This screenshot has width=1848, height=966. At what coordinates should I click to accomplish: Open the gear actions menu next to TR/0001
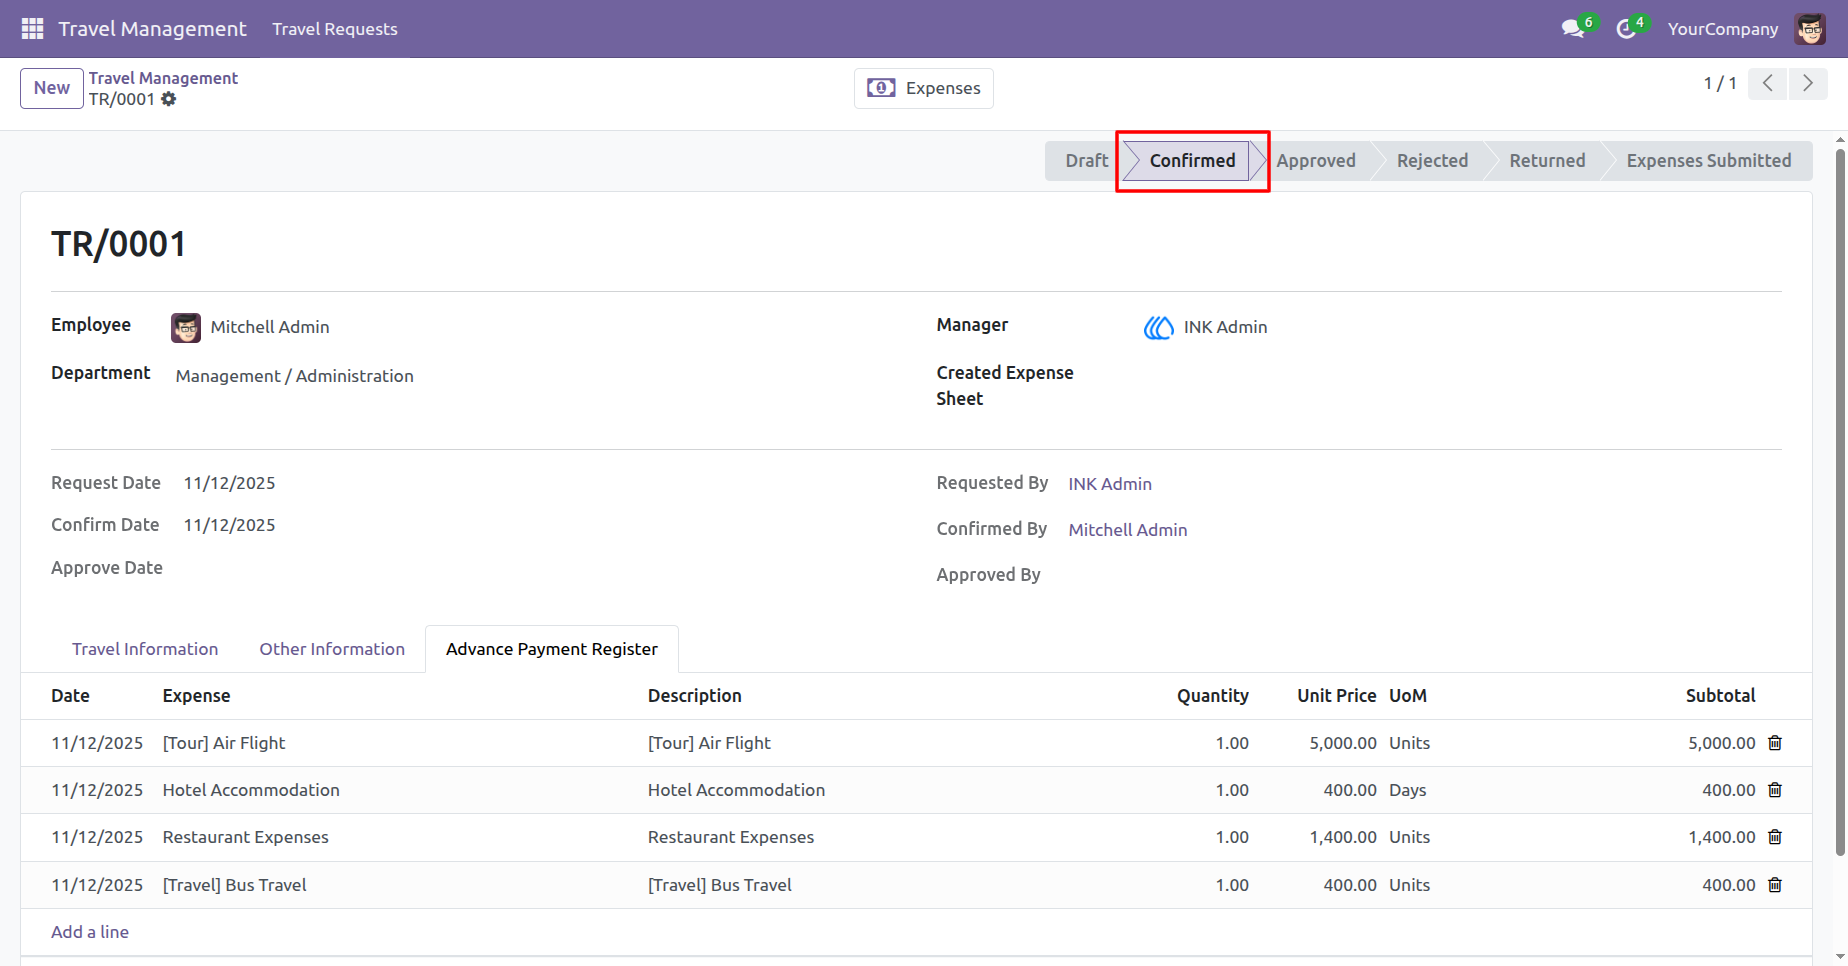point(169,99)
